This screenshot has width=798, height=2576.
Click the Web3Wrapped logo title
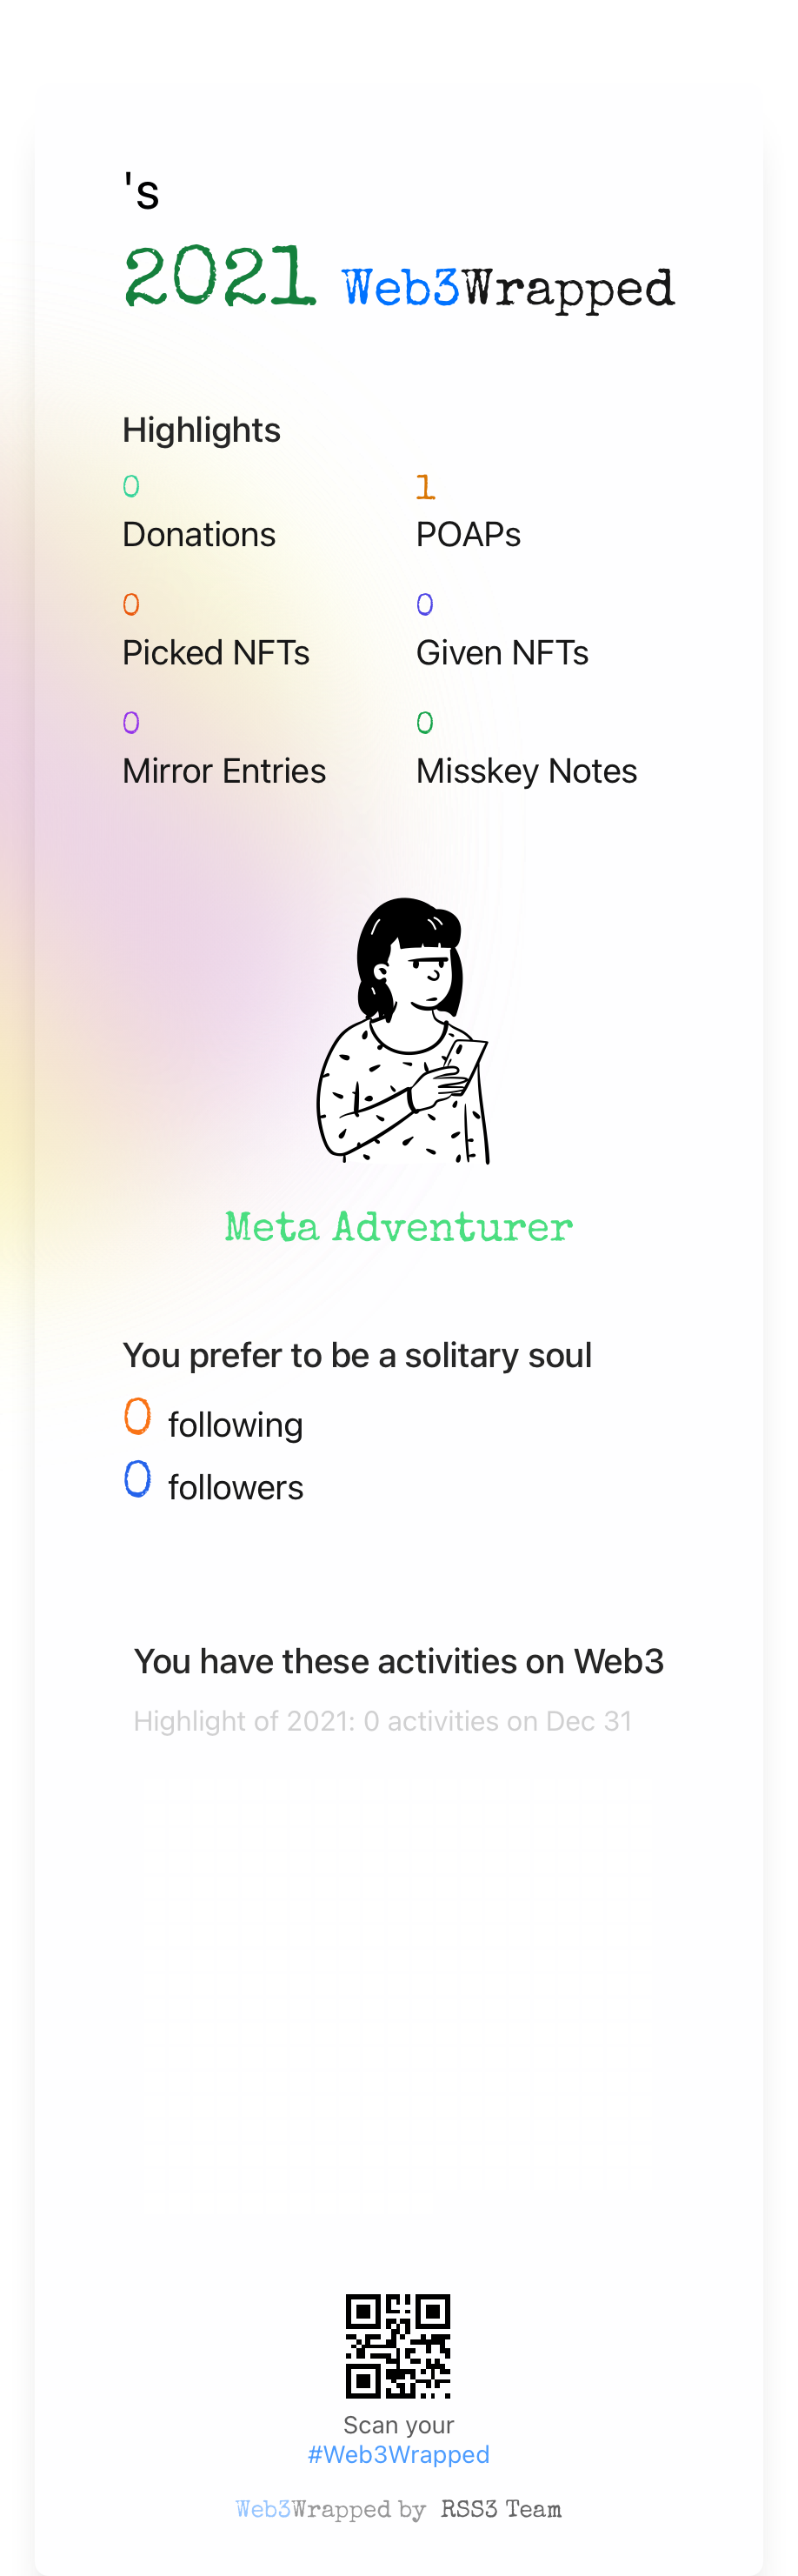pyautogui.click(x=508, y=288)
